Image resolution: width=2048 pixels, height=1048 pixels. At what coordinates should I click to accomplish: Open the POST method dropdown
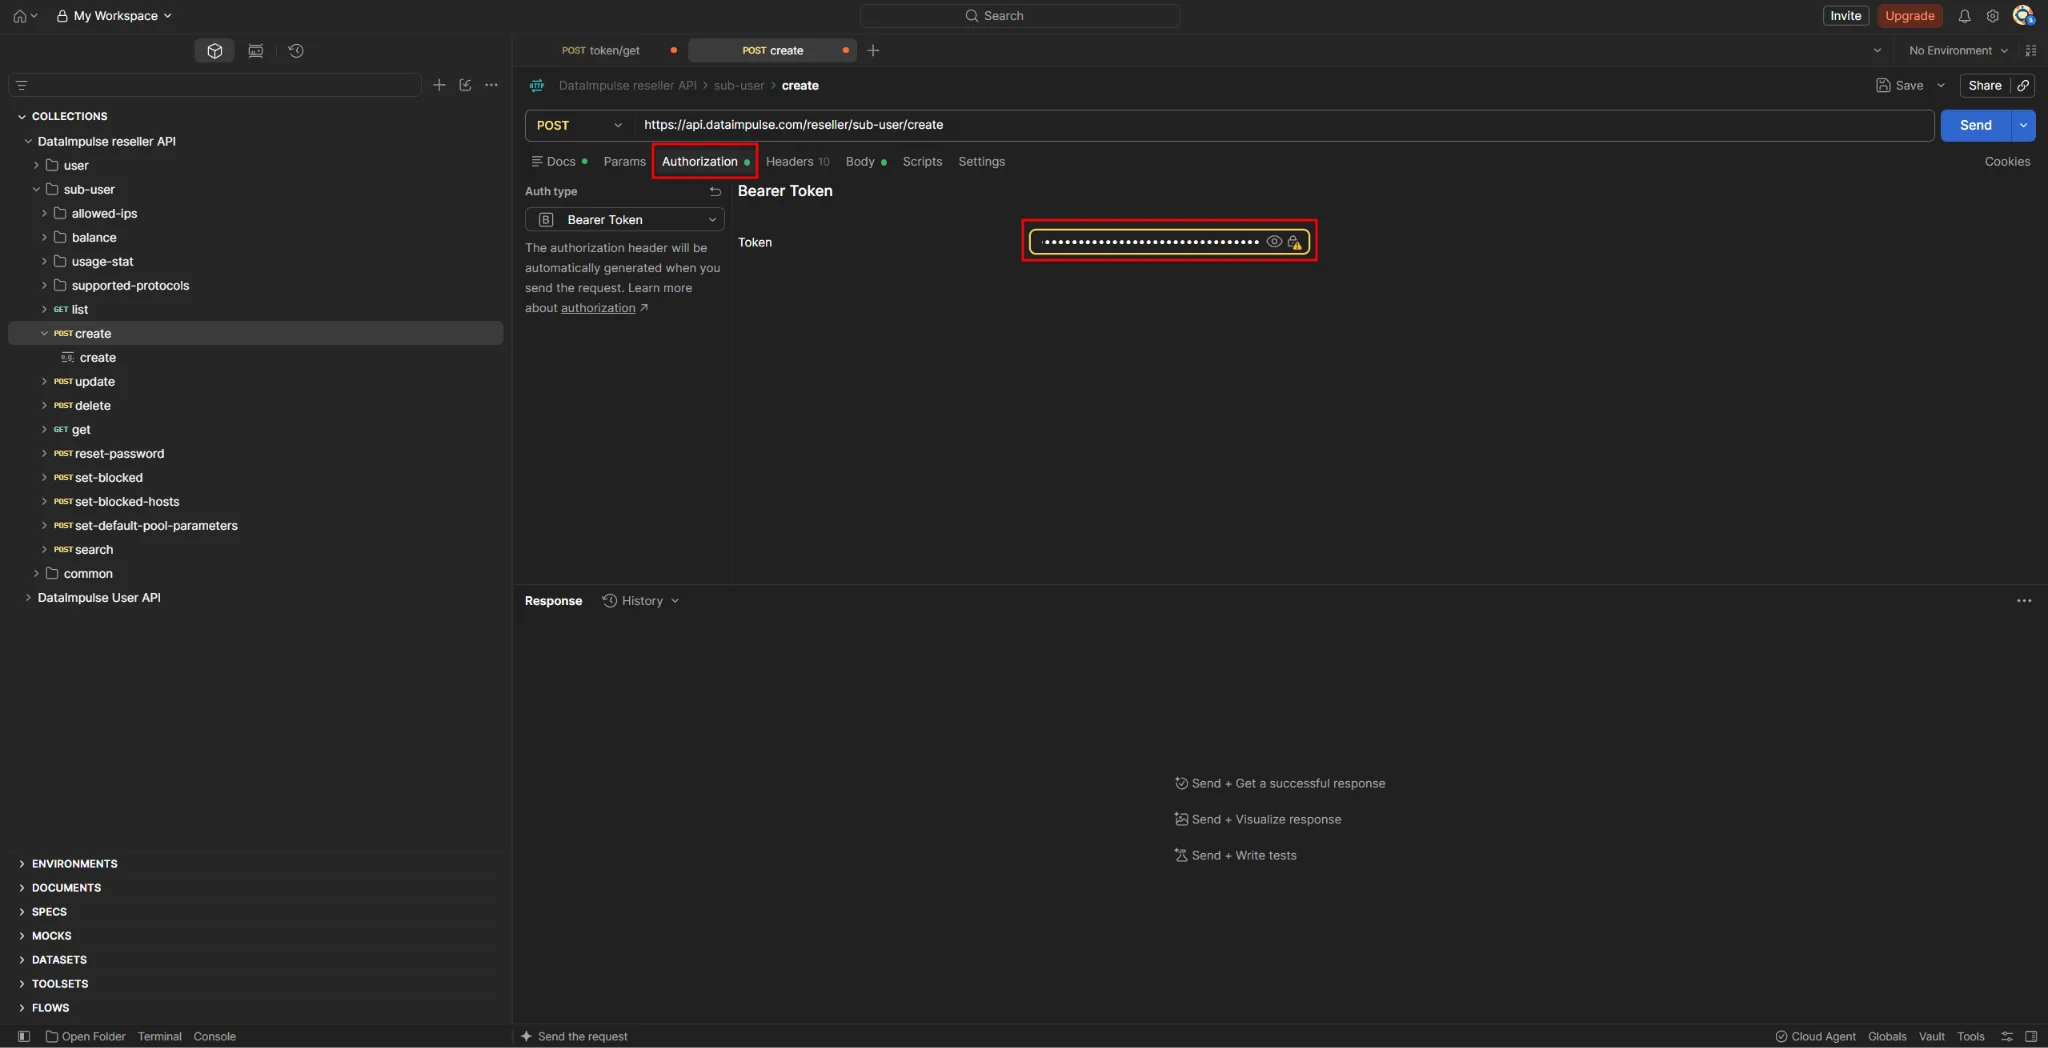point(579,125)
